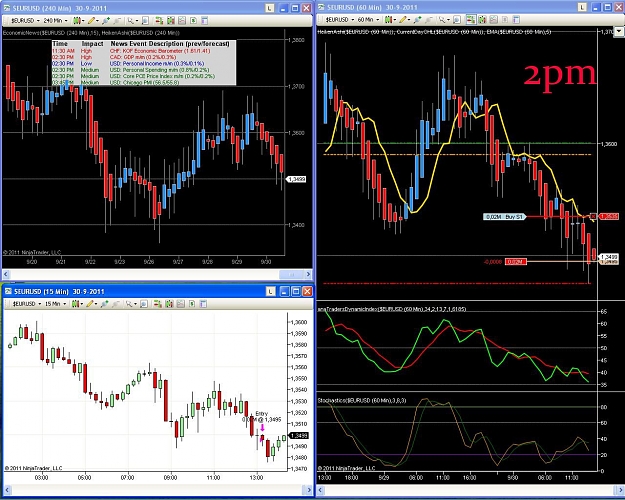This screenshot has height=500, width=625.
Task: Open chart Properties icon in 60 Min window
Action: tap(516, 20)
